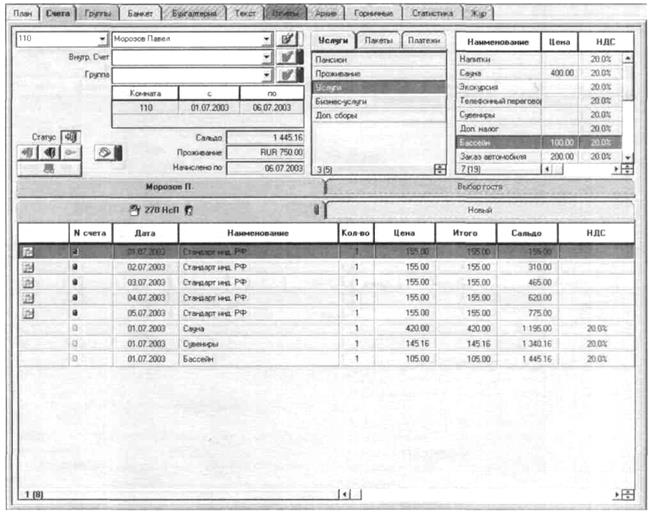Click the Статус icon button
Image resolution: width=652 pixels, height=512 pixels.
pyautogui.click(x=72, y=136)
